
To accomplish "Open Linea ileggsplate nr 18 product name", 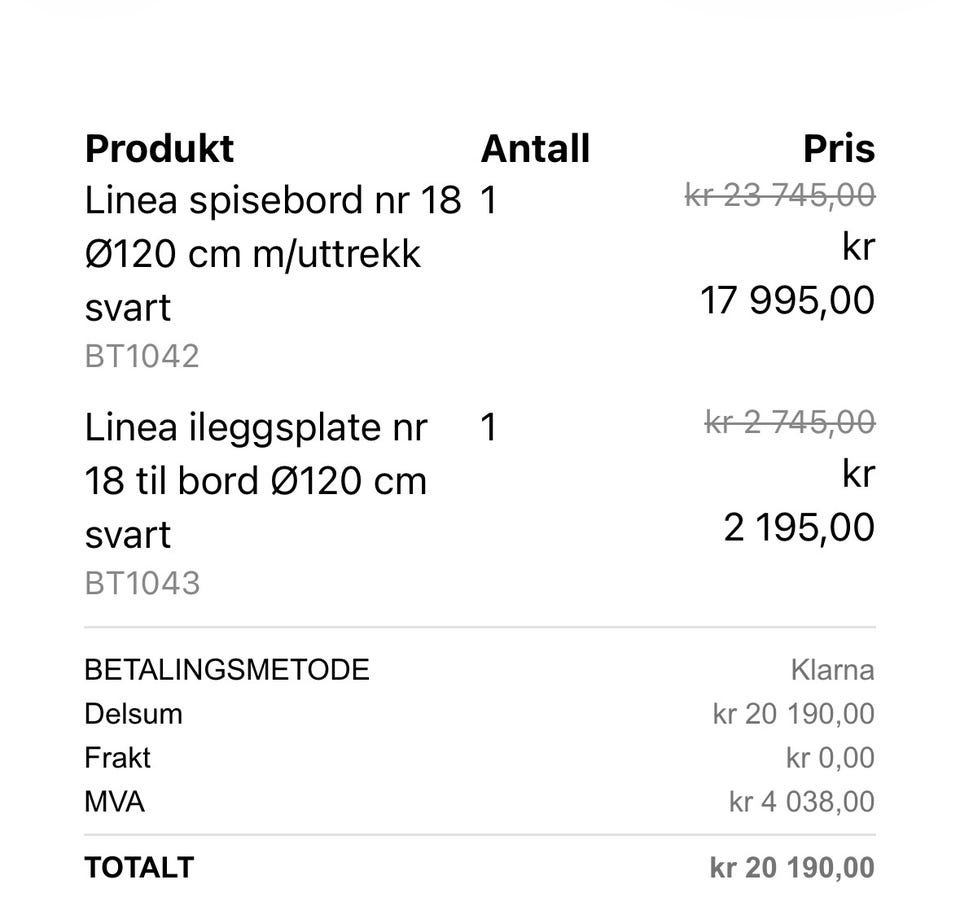I will (x=256, y=481).
